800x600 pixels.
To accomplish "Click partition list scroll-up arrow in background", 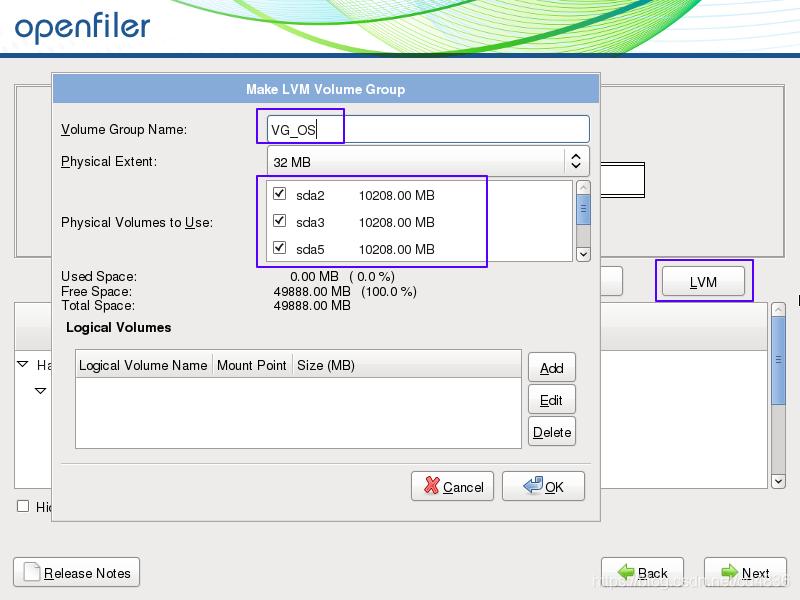I will pyautogui.click(x=778, y=310).
